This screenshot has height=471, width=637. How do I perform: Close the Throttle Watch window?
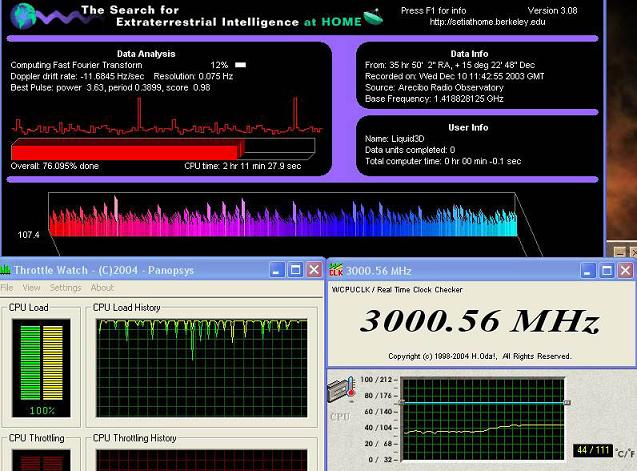314,270
